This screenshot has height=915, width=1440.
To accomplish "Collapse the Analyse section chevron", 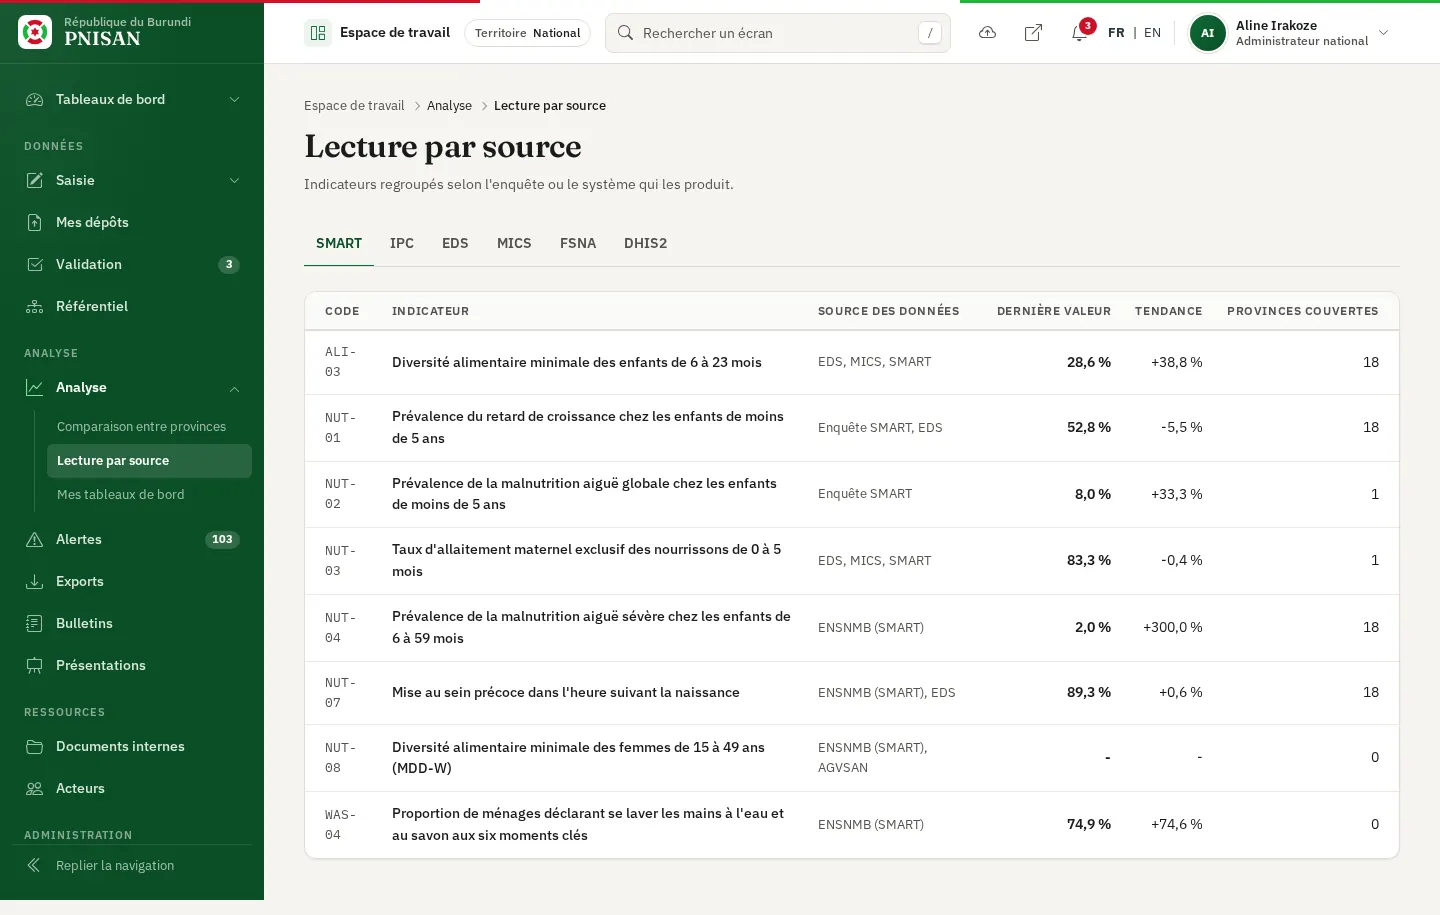I will pos(235,388).
